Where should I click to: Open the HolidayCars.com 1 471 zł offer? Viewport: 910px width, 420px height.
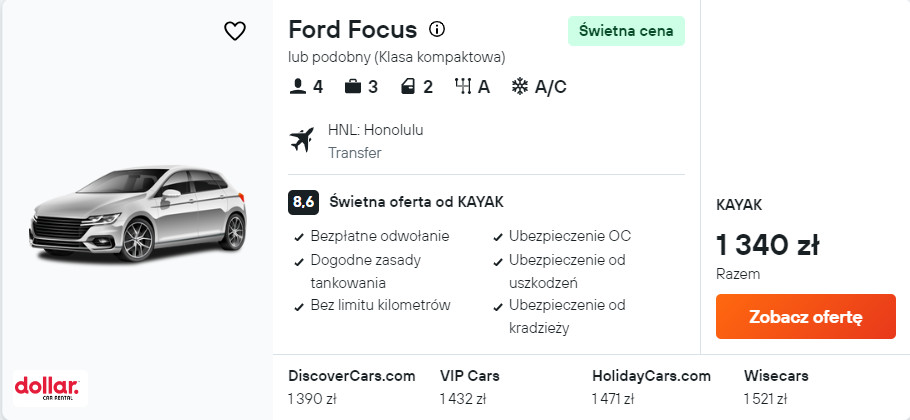pos(651,387)
